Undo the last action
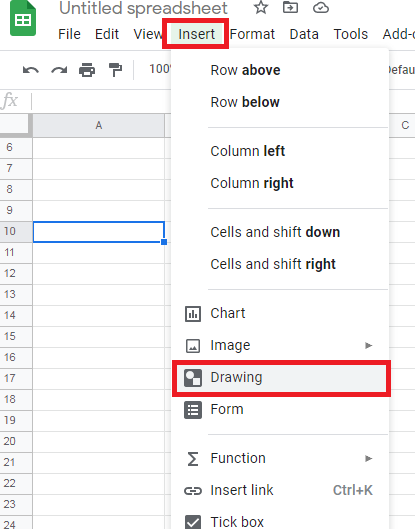The height and width of the screenshot is (529, 415). [x=31, y=70]
